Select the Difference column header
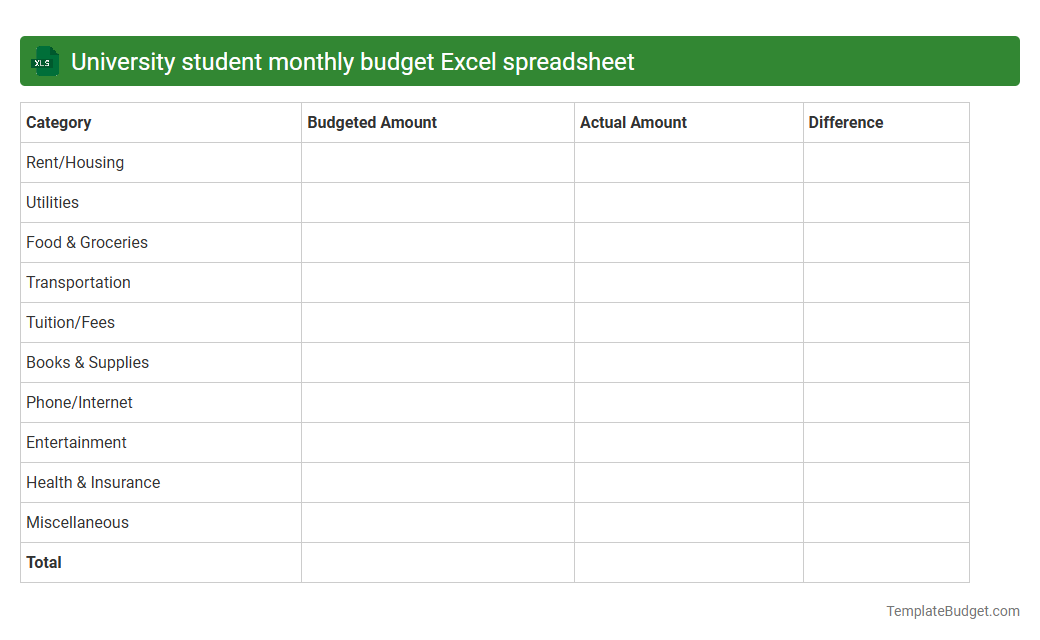Viewport: 1040px width, 640px height. pyautogui.click(x=846, y=122)
